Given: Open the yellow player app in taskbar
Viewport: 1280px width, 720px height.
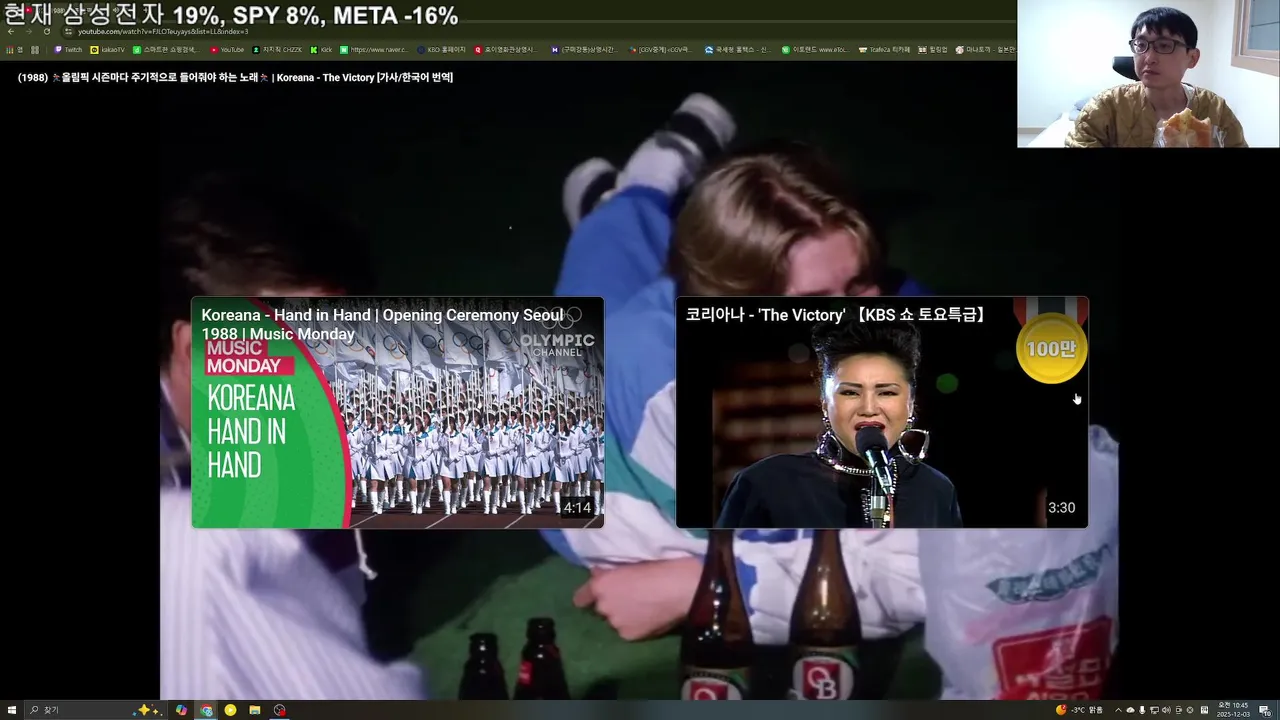Looking at the screenshot, I should tap(230, 710).
